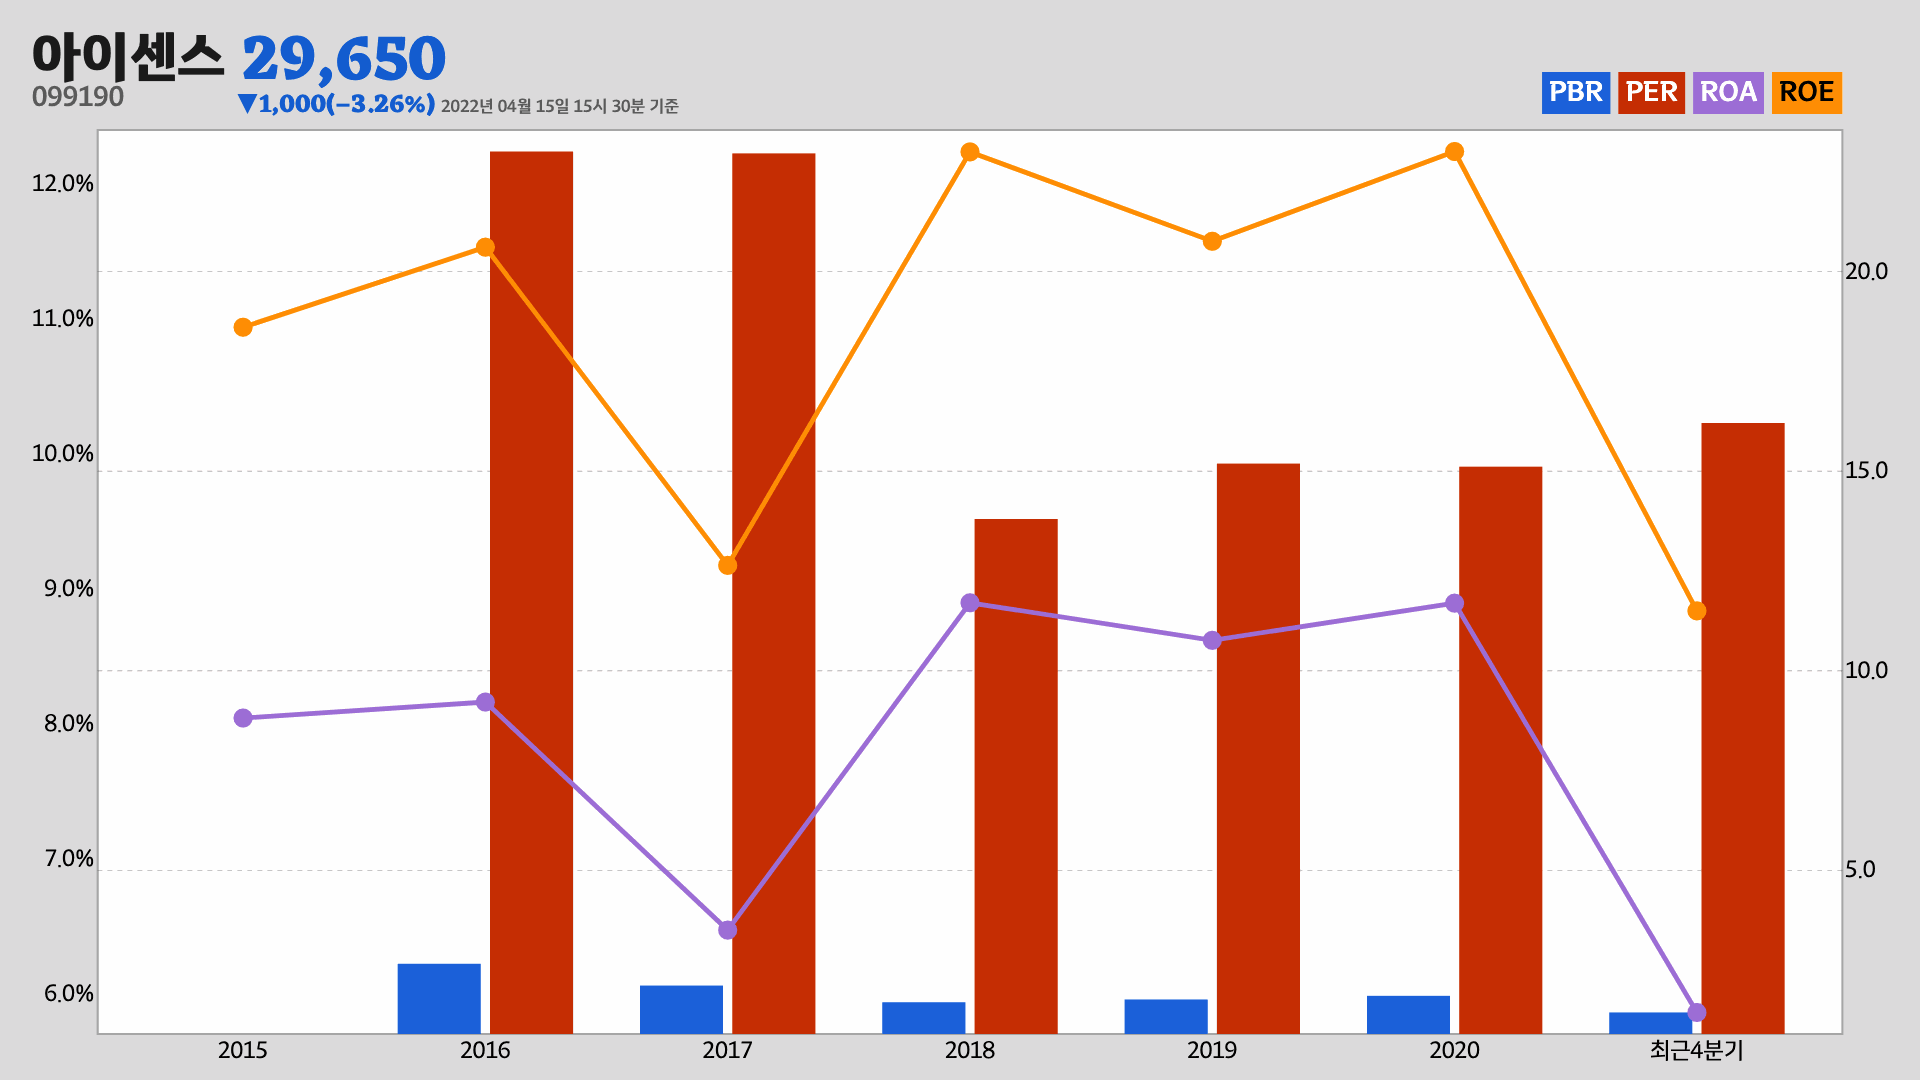The image size is (1920, 1080).
Task: Click the 15.0 right axis label
Action: 1866,471
